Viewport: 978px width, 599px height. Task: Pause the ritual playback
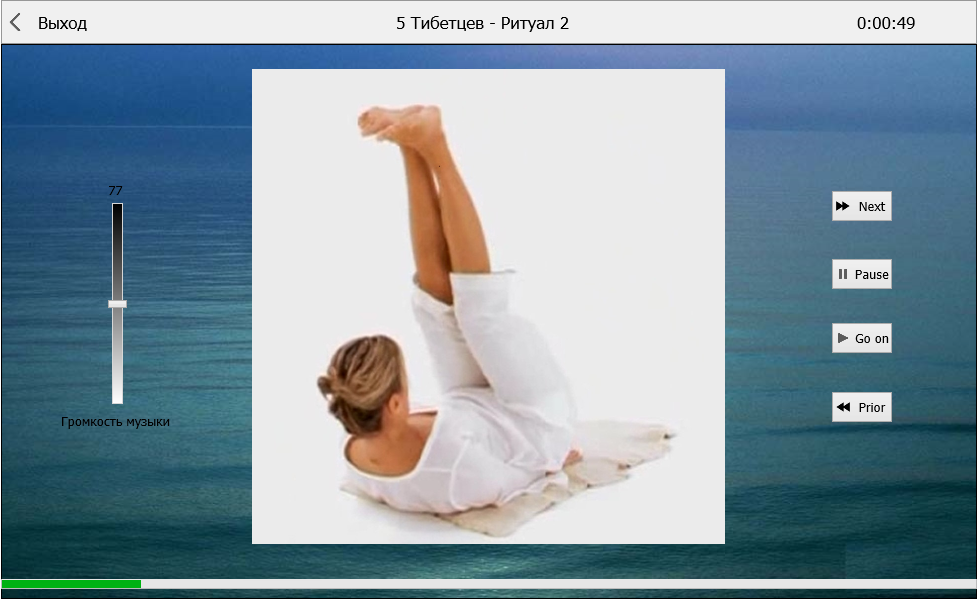pyautogui.click(x=861, y=274)
